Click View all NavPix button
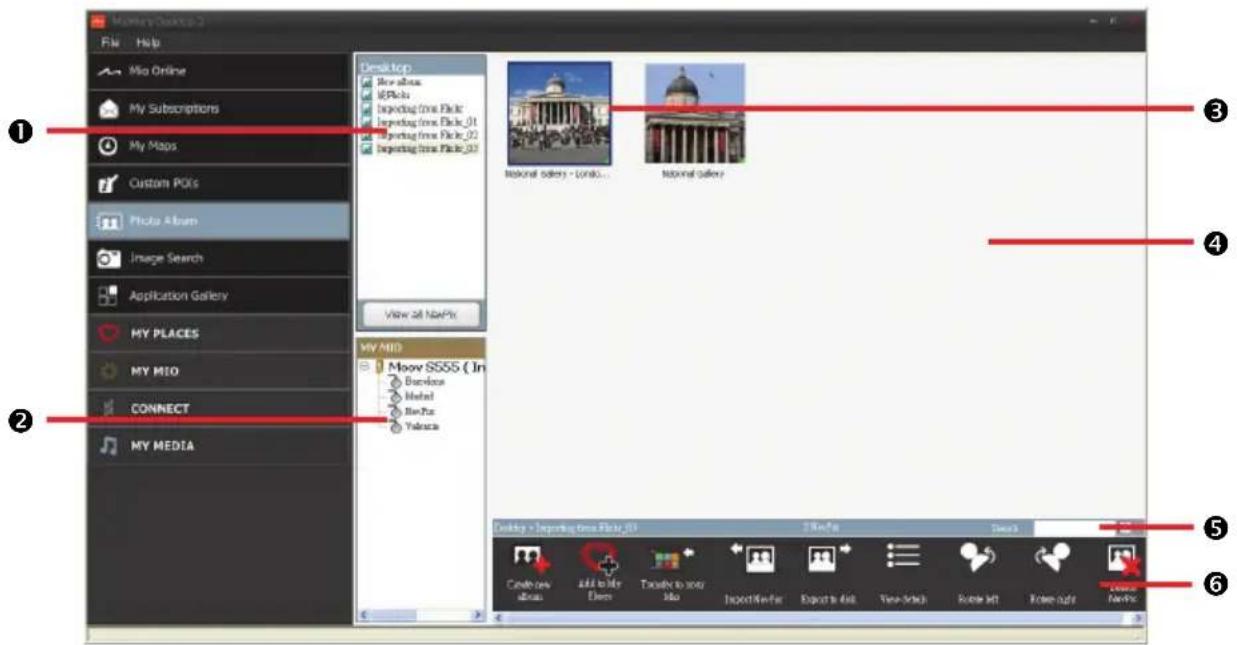1237x645 pixels. tap(420, 314)
